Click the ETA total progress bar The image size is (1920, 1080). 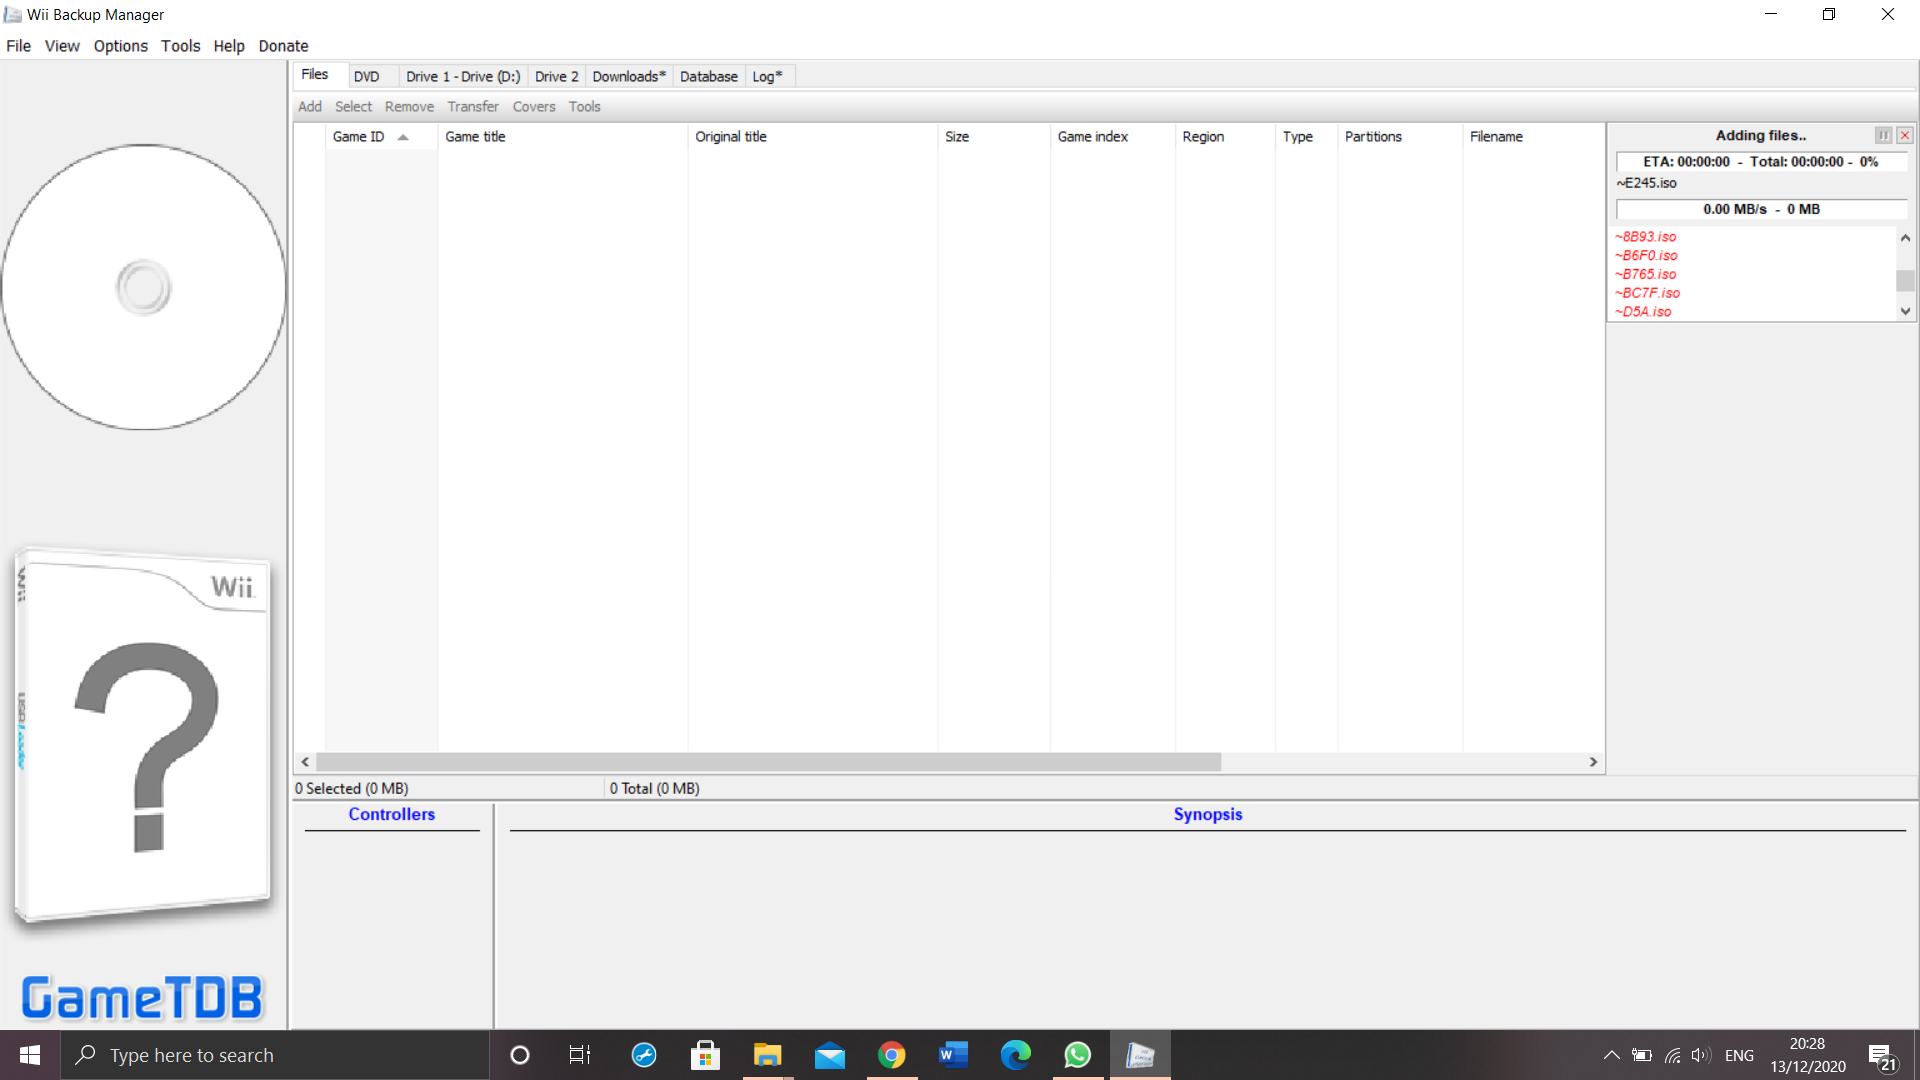click(x=1762, y=162)
